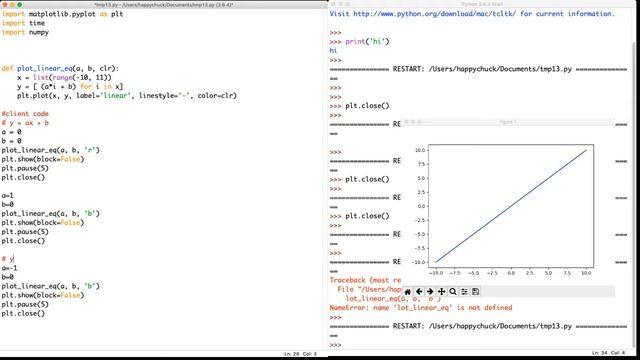Click the -10.0 x-axis tick label
Screen dimensions: 640x360
coord(436,273)
